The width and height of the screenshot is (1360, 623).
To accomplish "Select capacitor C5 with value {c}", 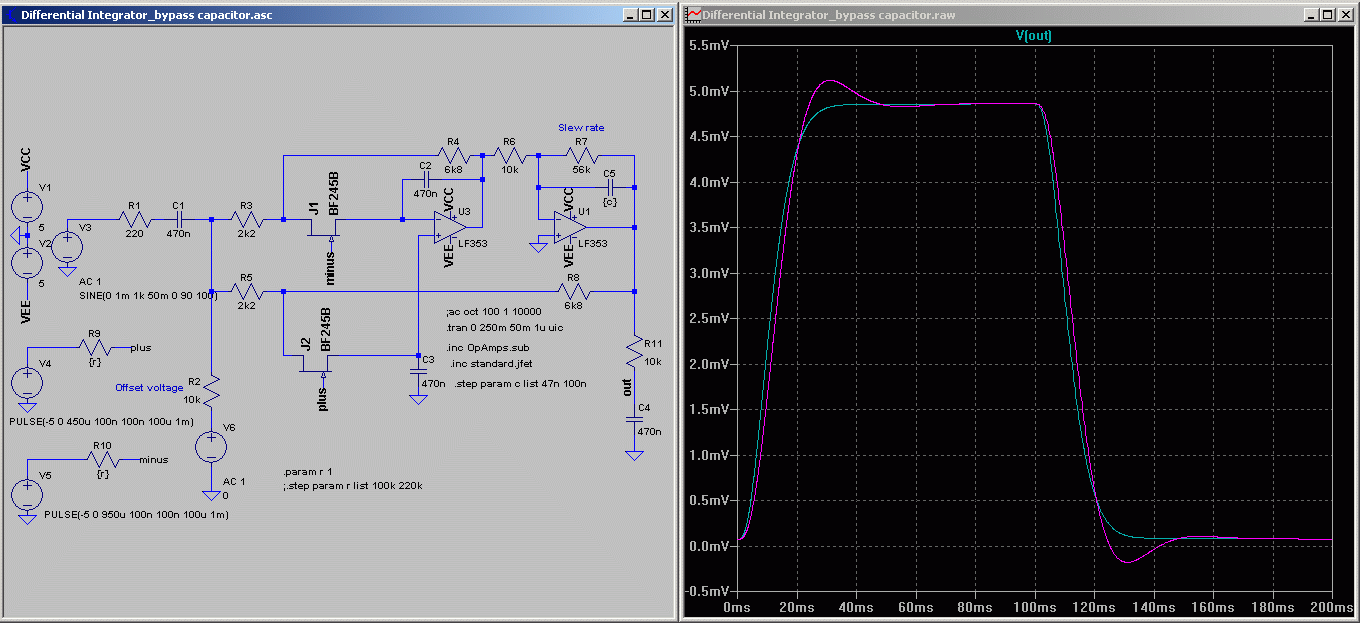I will pos(609,186).
